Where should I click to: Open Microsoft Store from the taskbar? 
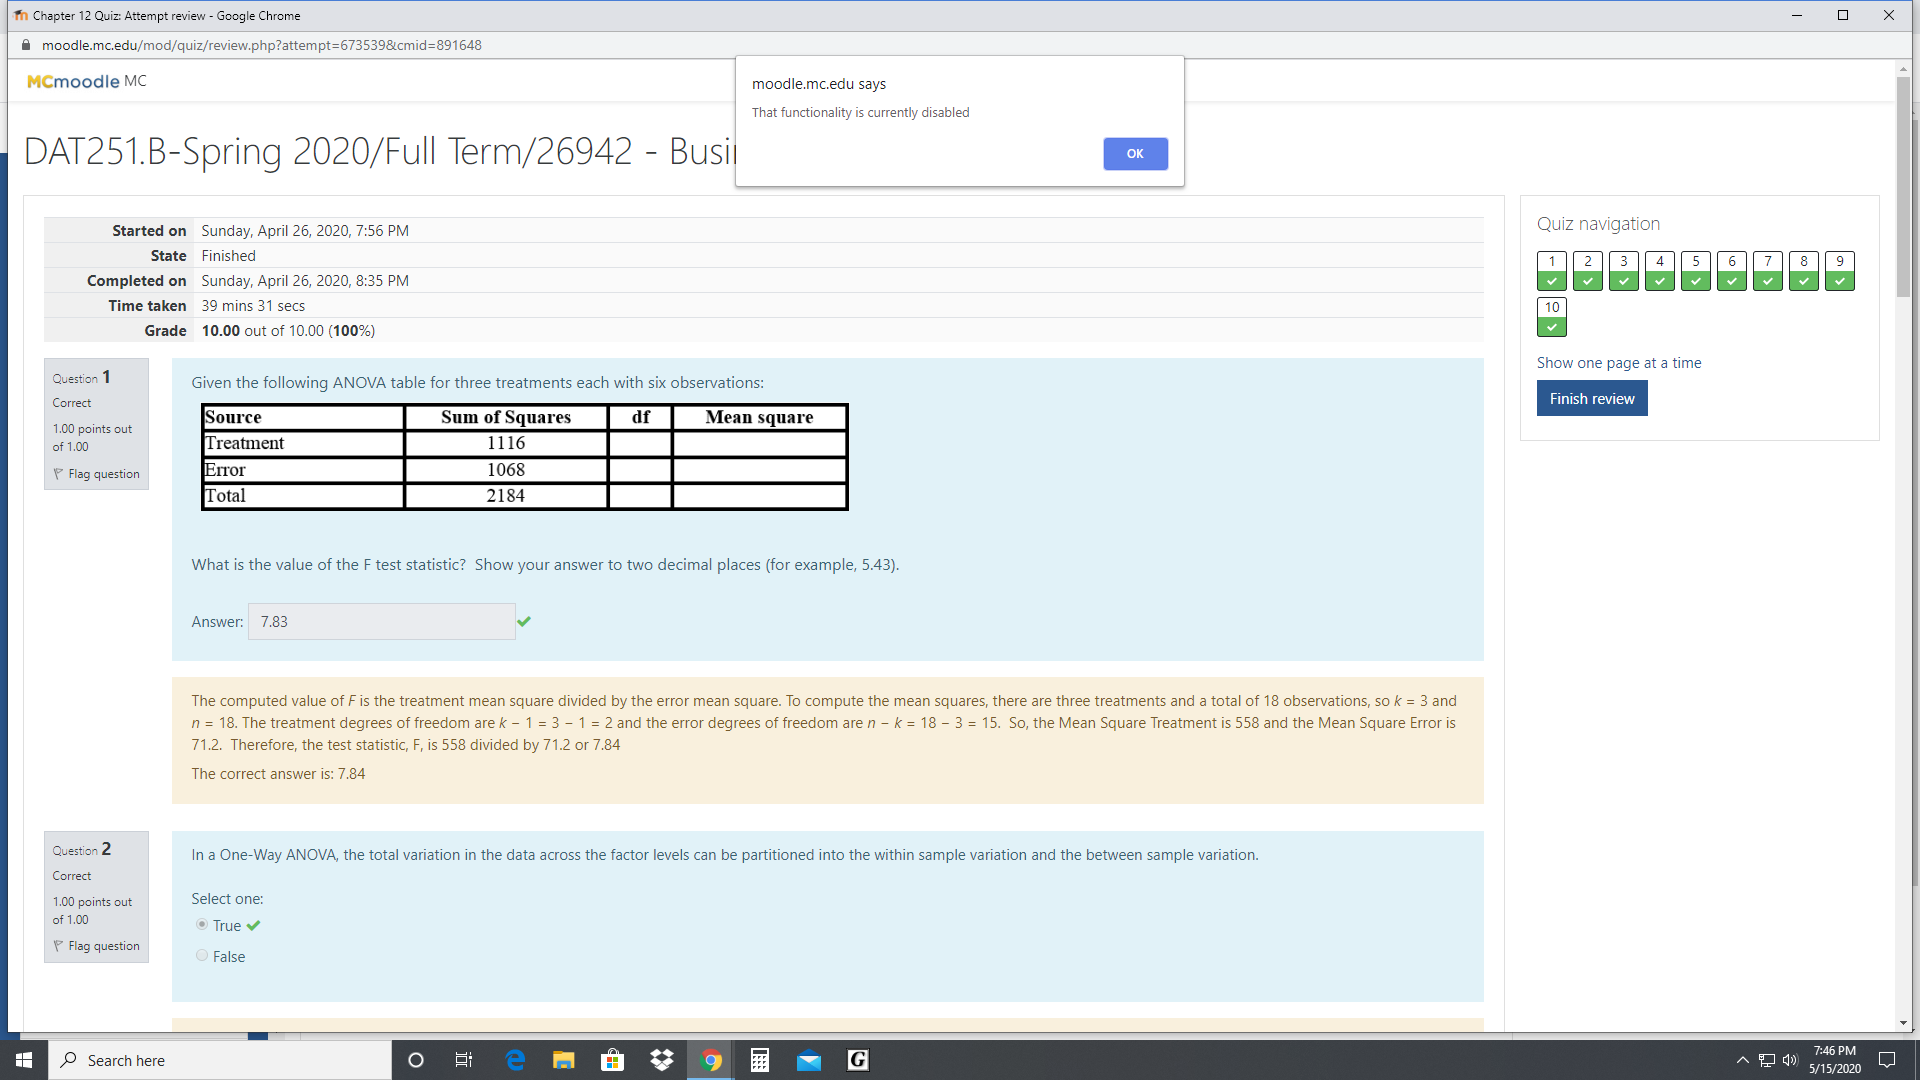click(x=612, y=1059)
